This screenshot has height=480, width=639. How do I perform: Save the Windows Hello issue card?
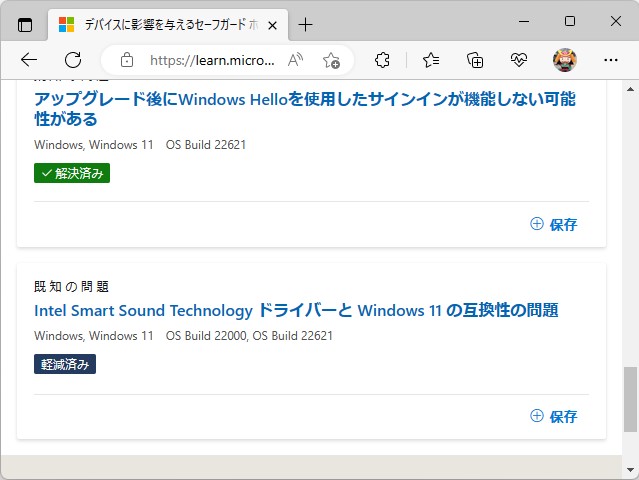tap(553, 224)
